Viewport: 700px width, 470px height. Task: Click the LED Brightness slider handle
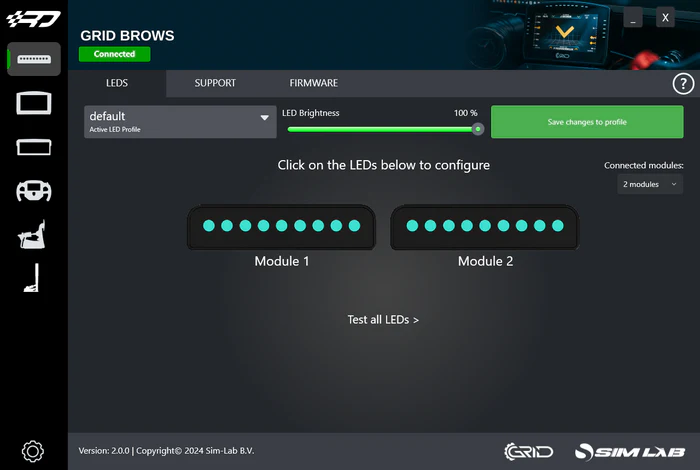point(478,129)
